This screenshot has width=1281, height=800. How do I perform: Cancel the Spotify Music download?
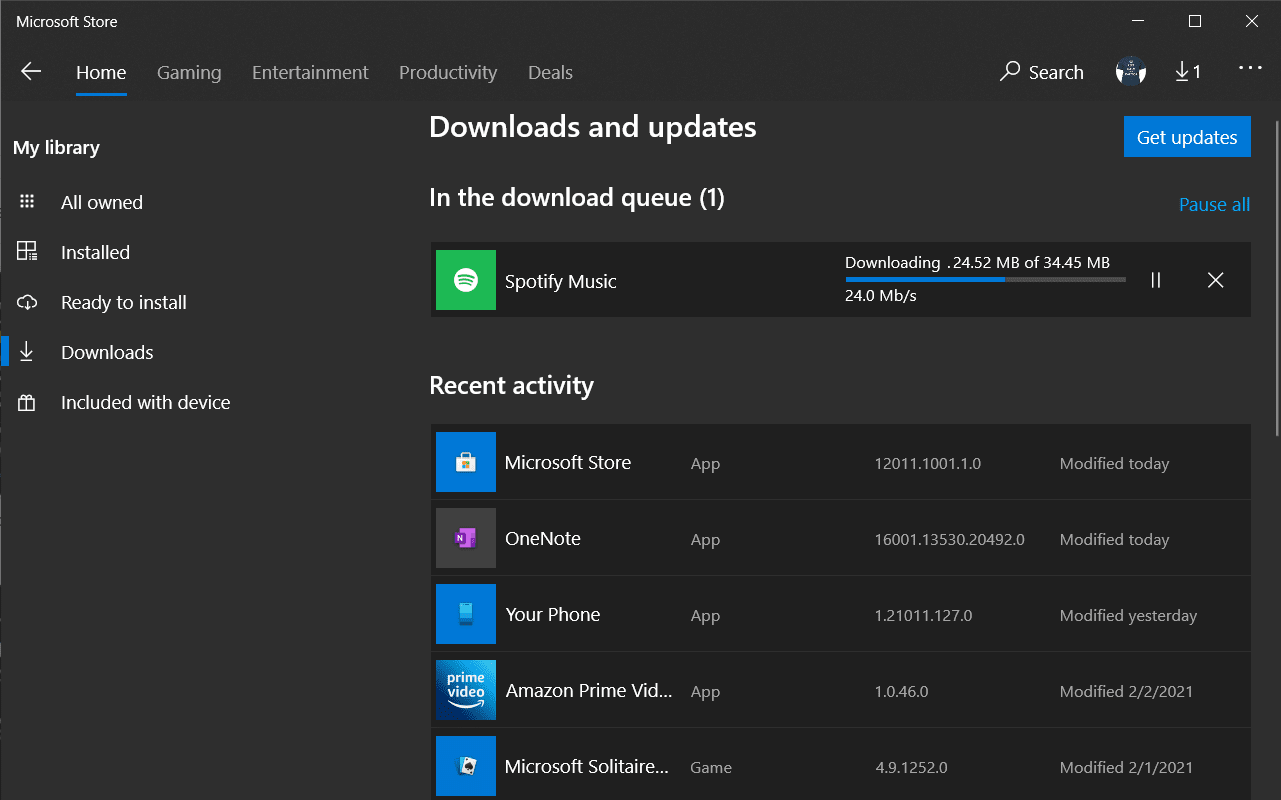(1215, 280)
